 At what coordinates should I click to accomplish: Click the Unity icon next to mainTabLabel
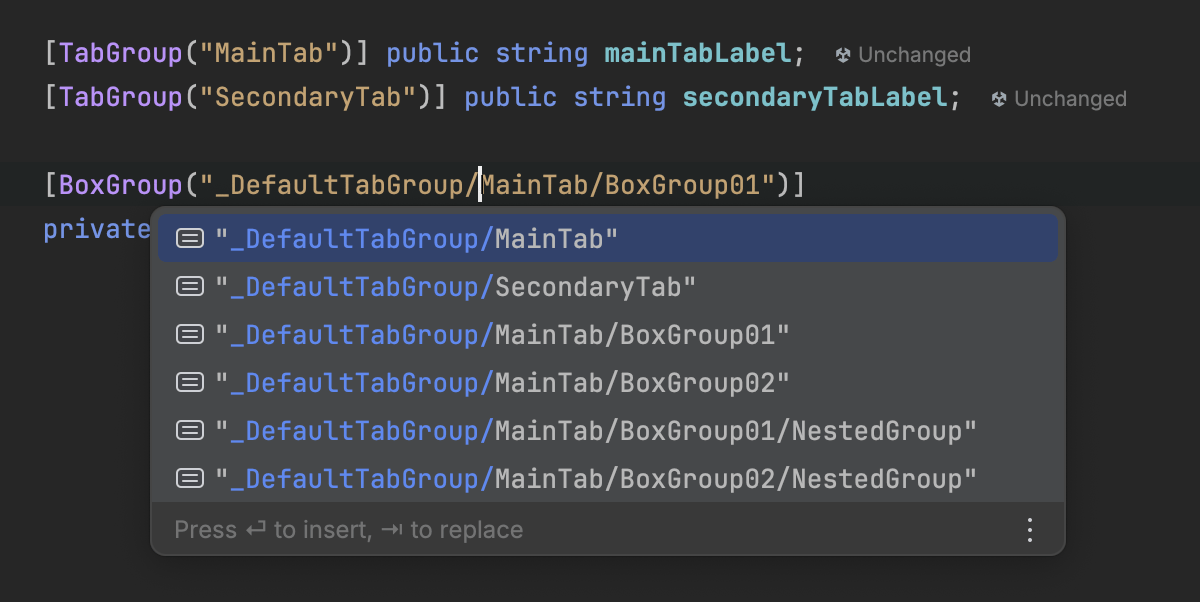pos(843,55)
